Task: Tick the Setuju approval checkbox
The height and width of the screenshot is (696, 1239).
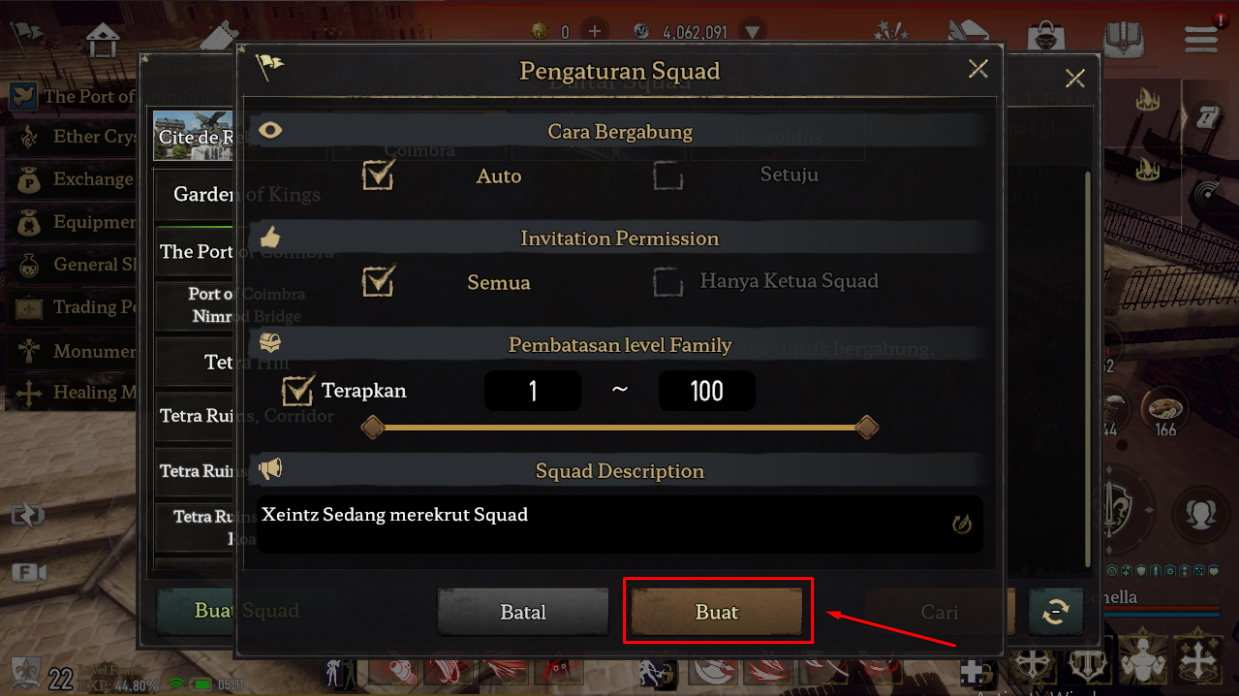Action: [668, 176]
